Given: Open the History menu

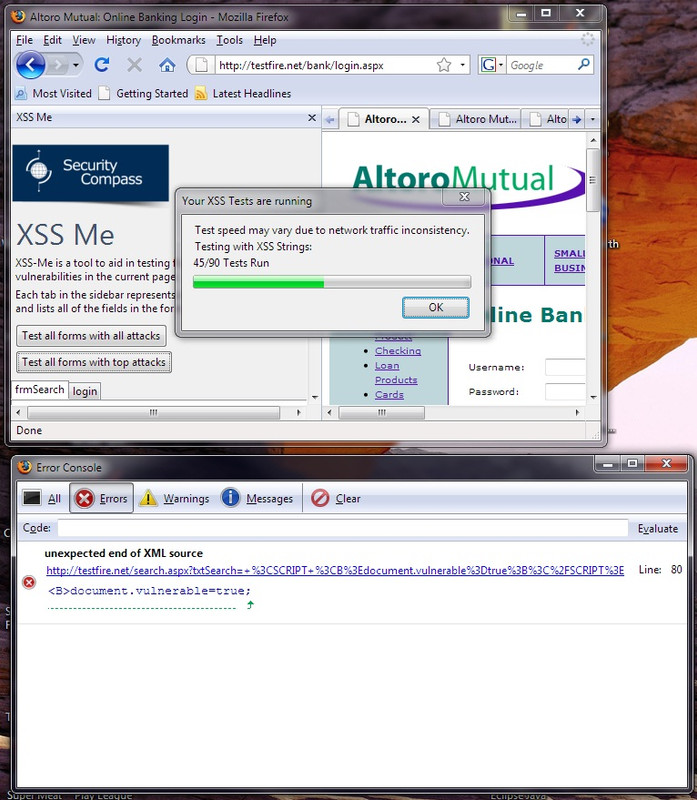Looking at the screenshot, I should [123, 40].
